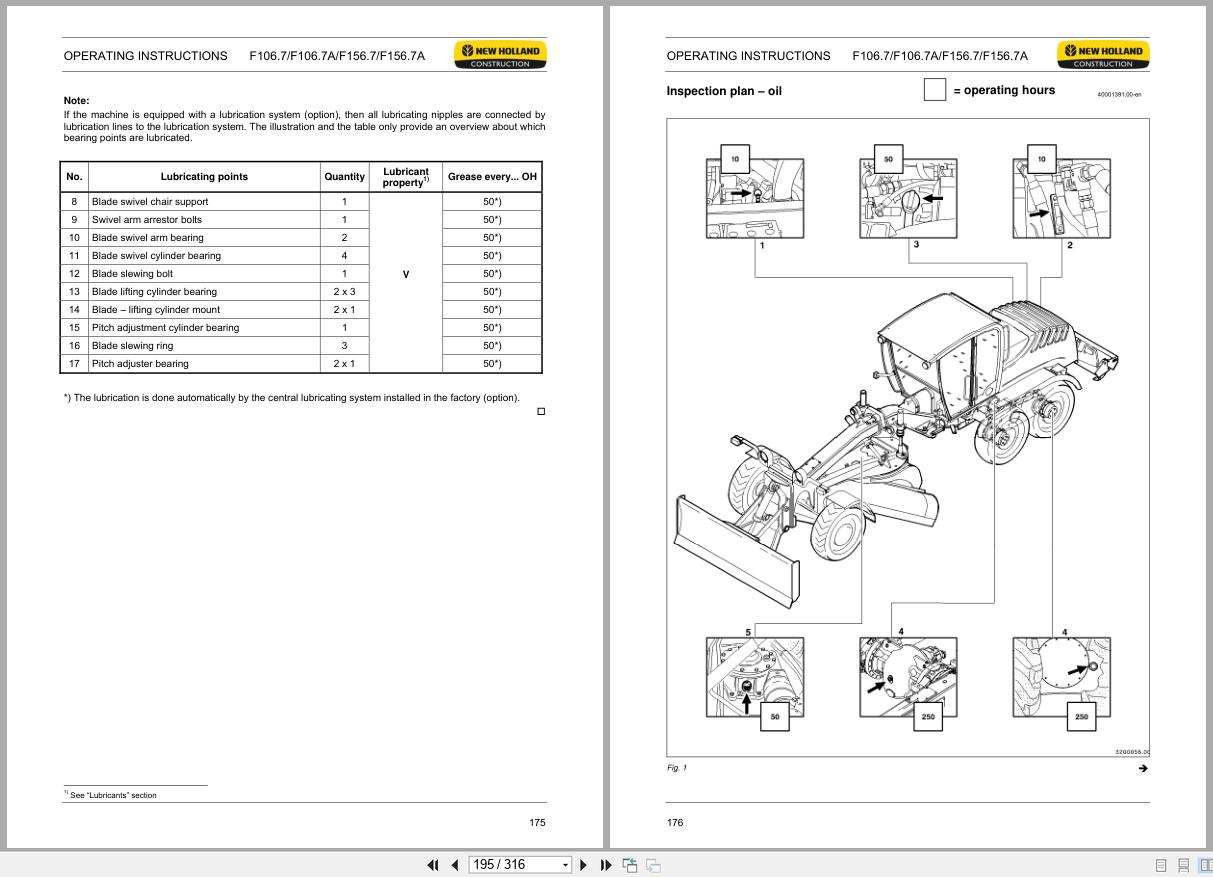Viewport: 1213px width, 877px height.
Task: Click the New Holland logo on page 175
Action: [500, 55]
